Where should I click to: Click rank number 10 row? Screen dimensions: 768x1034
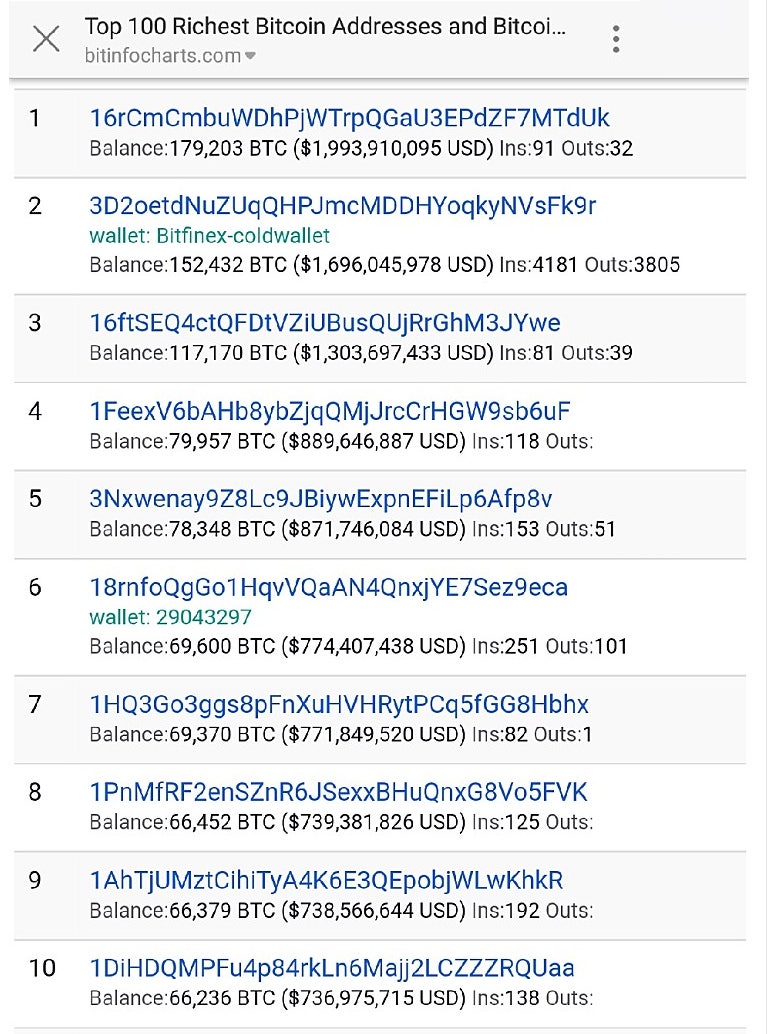point(42,969)
